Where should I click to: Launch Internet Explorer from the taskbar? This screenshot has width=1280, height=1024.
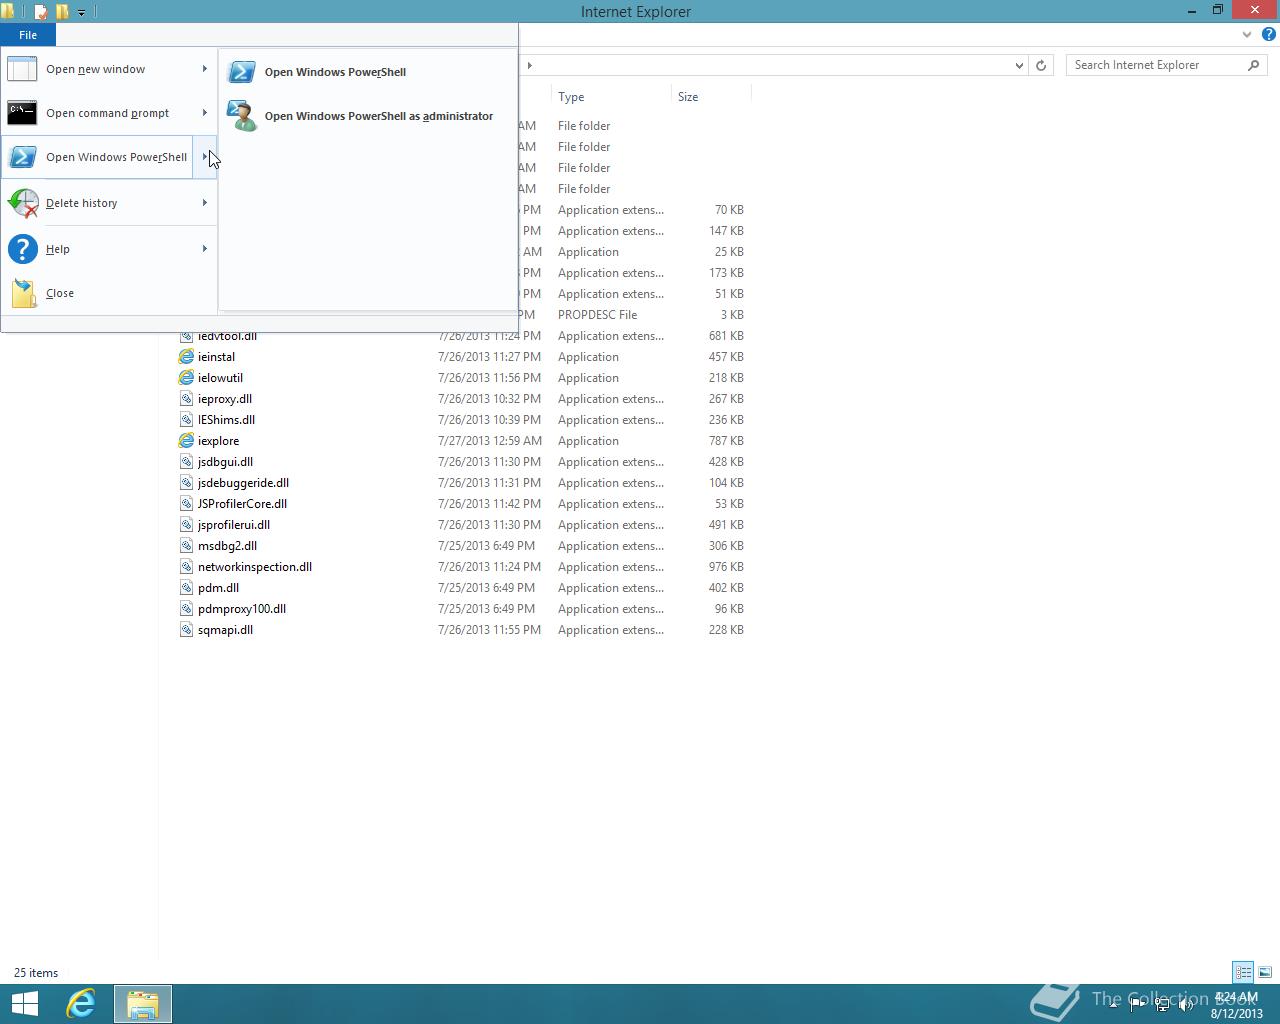81,1004
